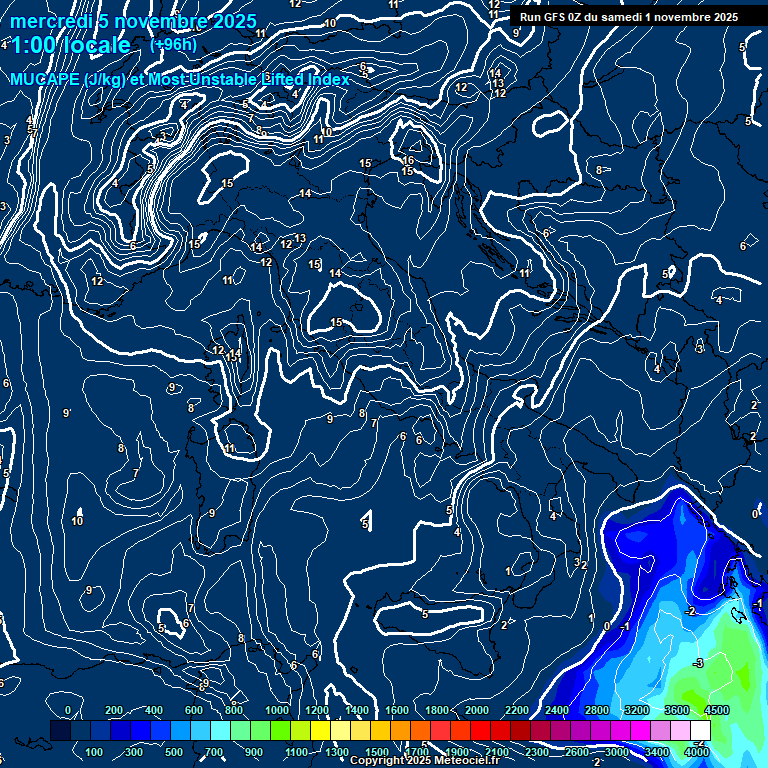Click legend label "4000"
Screen dimensions: 768x768
pyautogui.click(x=696, y=752)
